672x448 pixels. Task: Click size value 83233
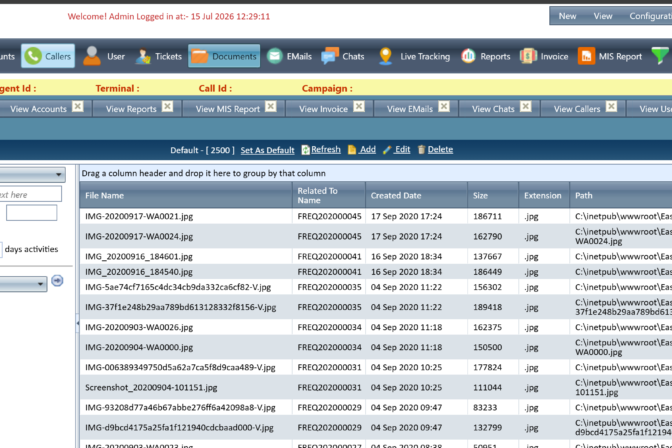485,407
